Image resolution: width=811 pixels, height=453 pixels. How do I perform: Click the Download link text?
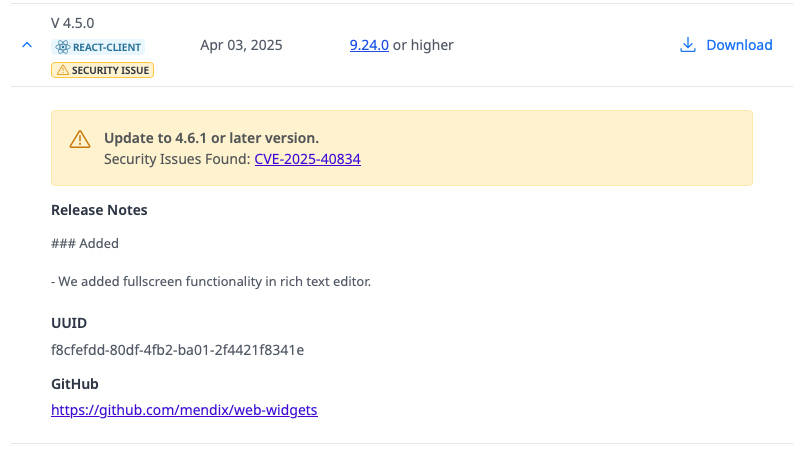coord(739,45)
